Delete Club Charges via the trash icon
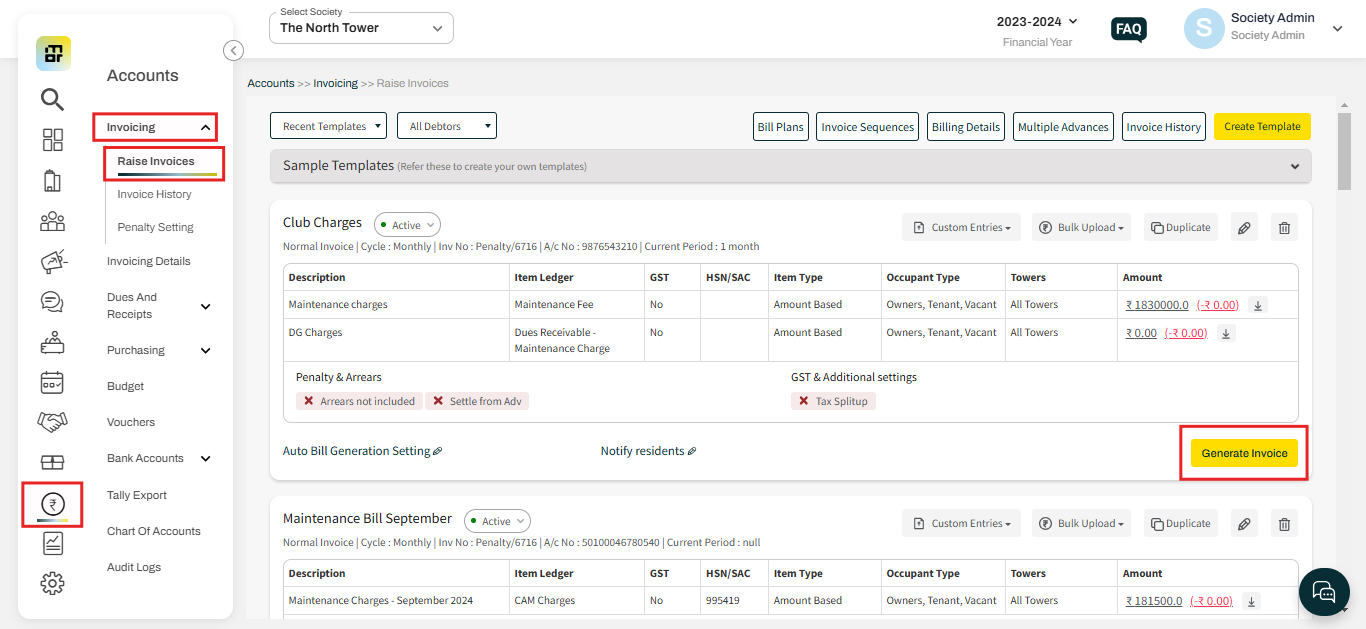1366x629 pixels. [1284, 227]
